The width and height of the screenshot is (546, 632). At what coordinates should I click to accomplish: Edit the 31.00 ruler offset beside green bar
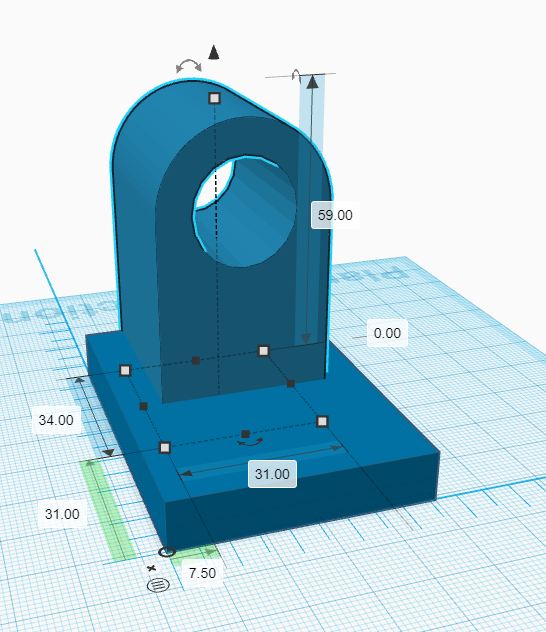pyautogui.click(x=62, y=514)
